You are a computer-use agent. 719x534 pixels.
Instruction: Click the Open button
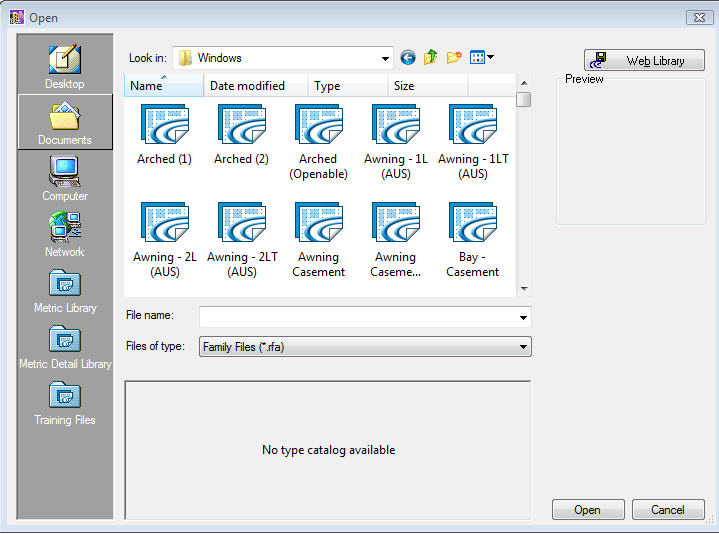pos(588,510)
